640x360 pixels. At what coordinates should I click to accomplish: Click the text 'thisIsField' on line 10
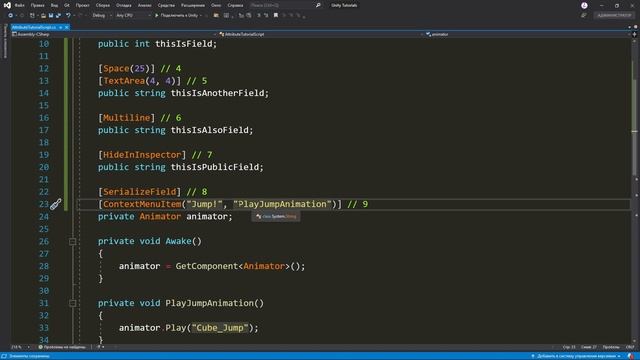[183, 44]
